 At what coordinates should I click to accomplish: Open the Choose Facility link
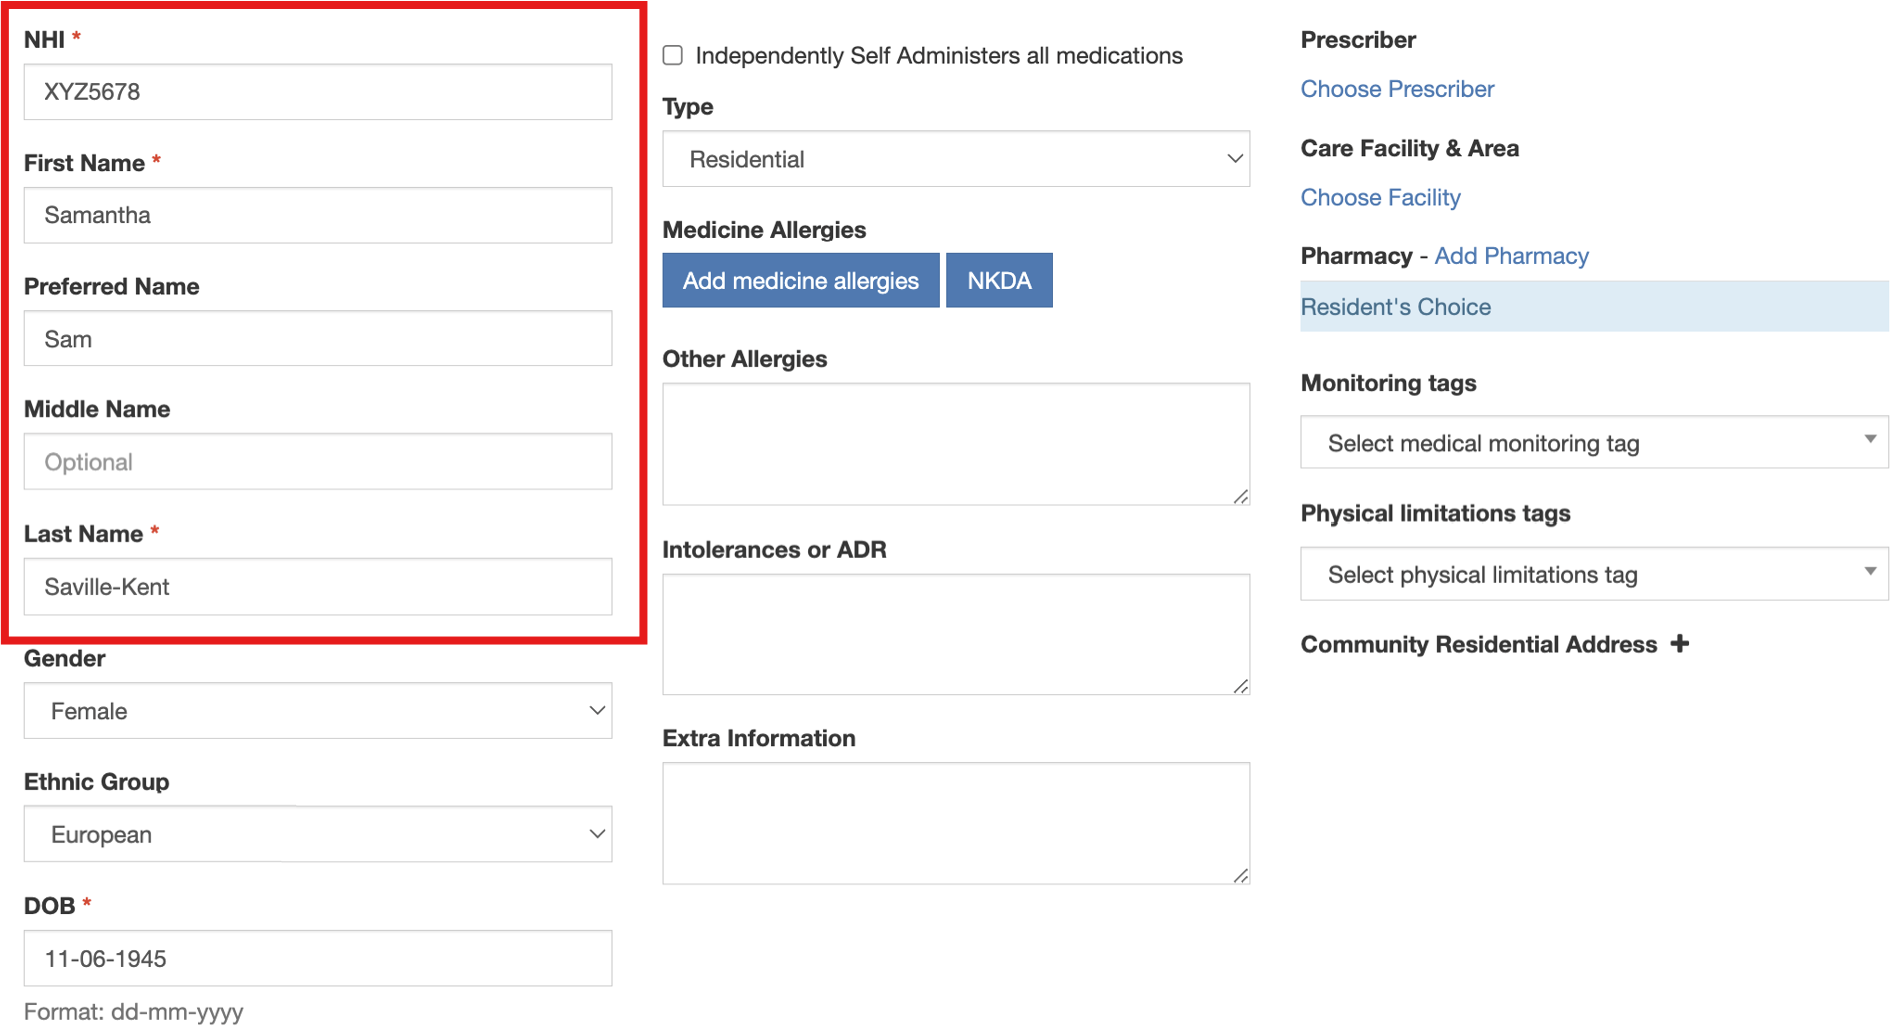pyautogui.click(x=1380, y=197)
